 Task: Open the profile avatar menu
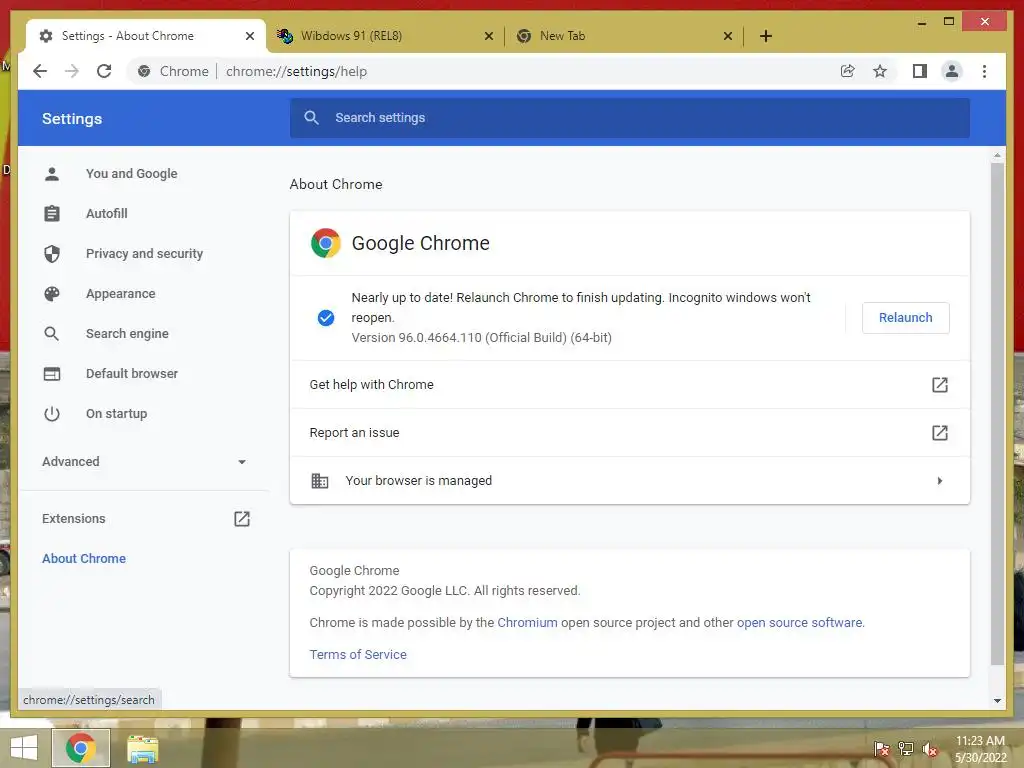[952, 71]
